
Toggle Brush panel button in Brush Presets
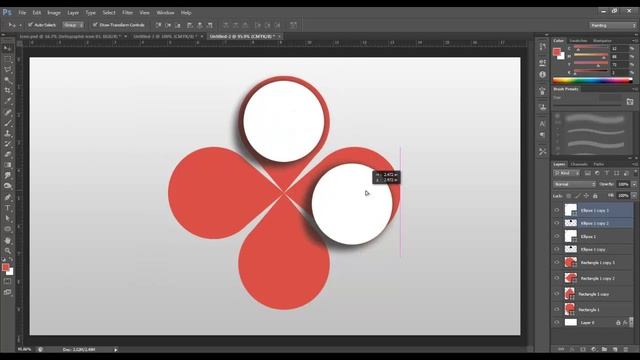click(630, 101)
